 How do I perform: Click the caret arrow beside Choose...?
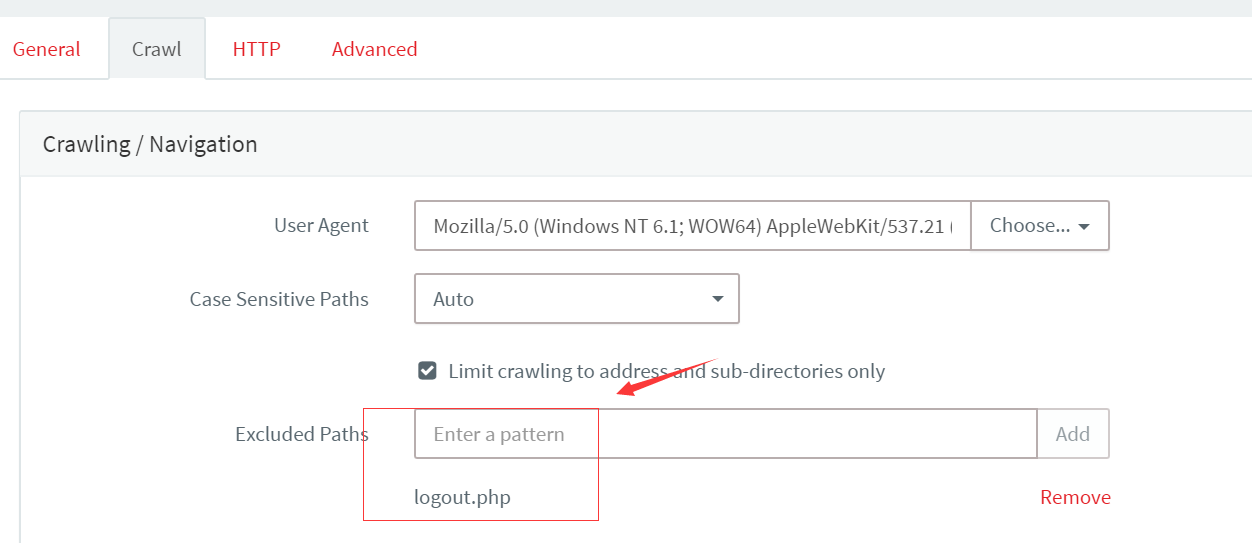coord(1084,227)
